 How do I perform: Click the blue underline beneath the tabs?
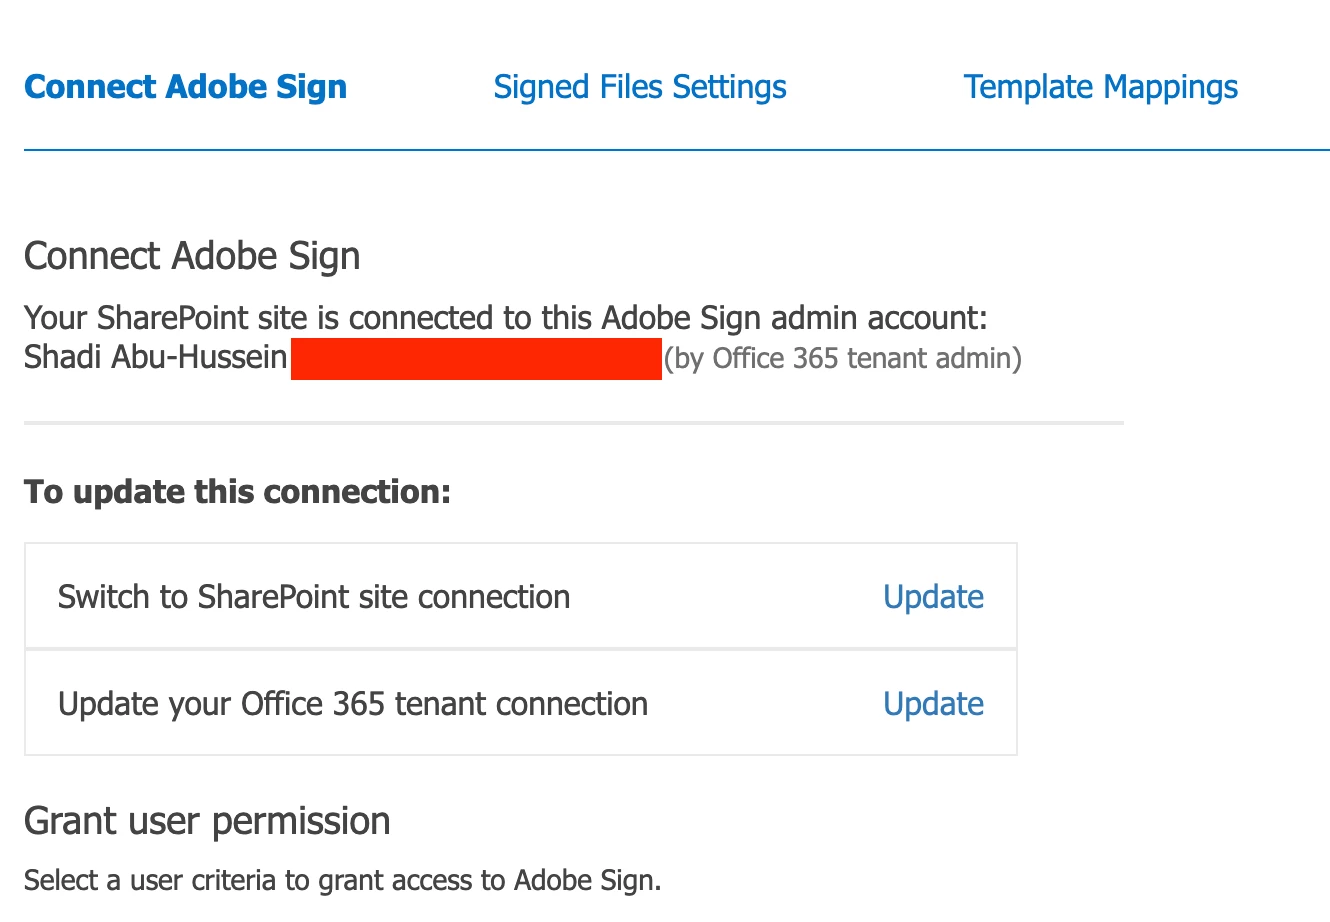(x=676, y=150)
